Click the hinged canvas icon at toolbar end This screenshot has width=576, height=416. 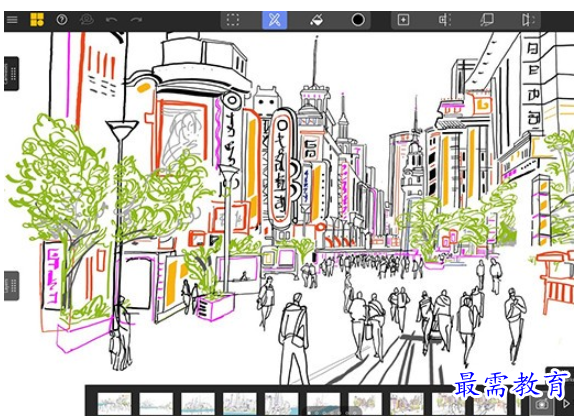528,19
